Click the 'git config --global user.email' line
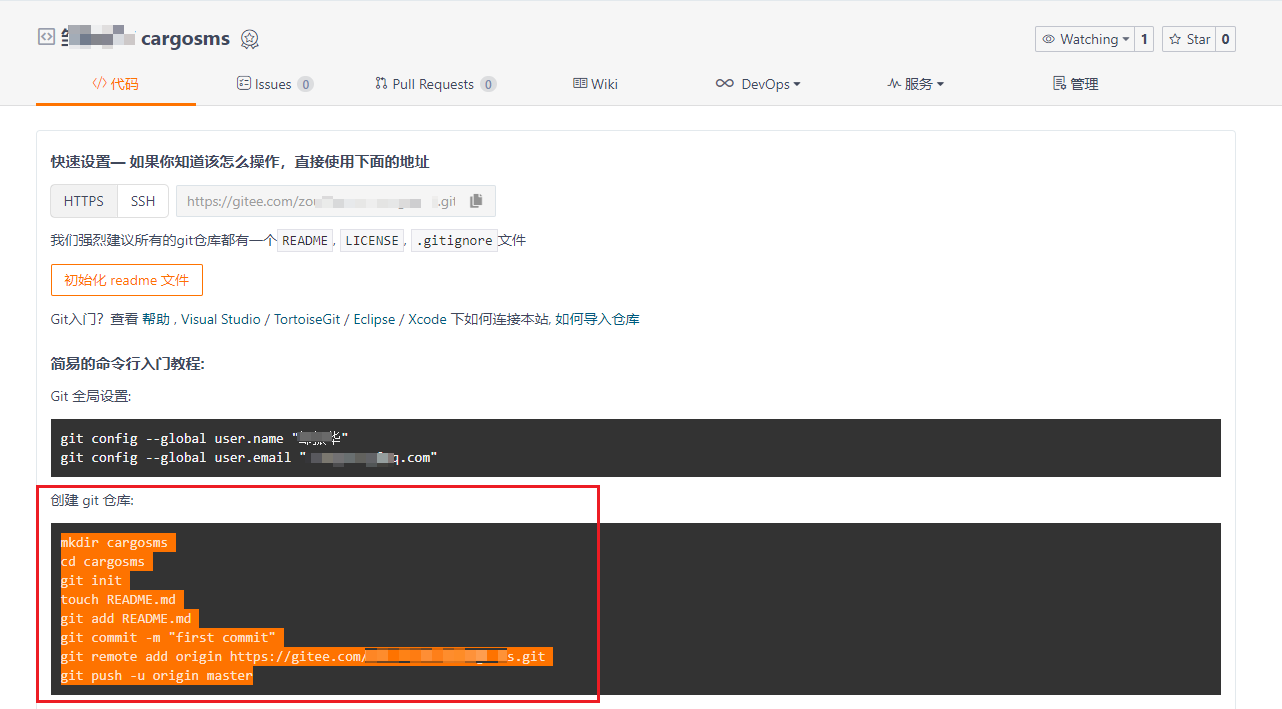 (249, 457)
